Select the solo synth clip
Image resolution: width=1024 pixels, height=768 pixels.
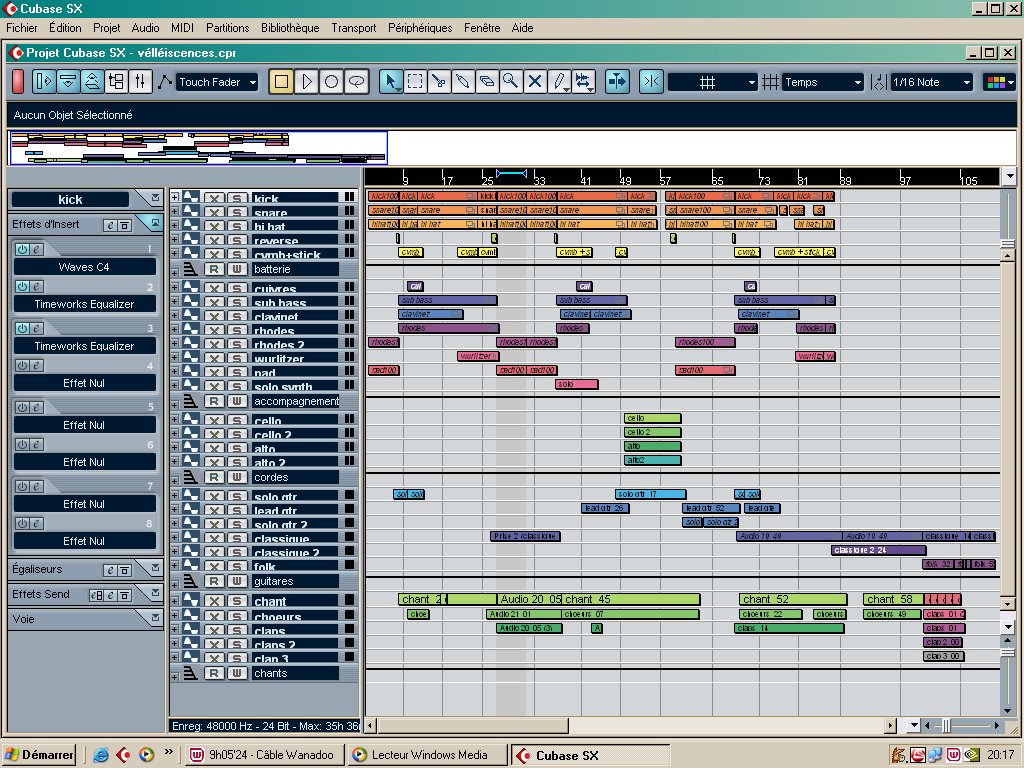click(x=577, y=384)
